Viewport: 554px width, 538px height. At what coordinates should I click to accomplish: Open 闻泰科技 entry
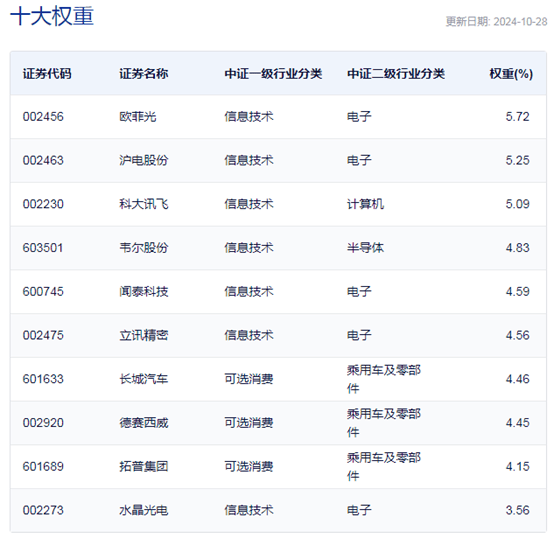click(143, 291)
